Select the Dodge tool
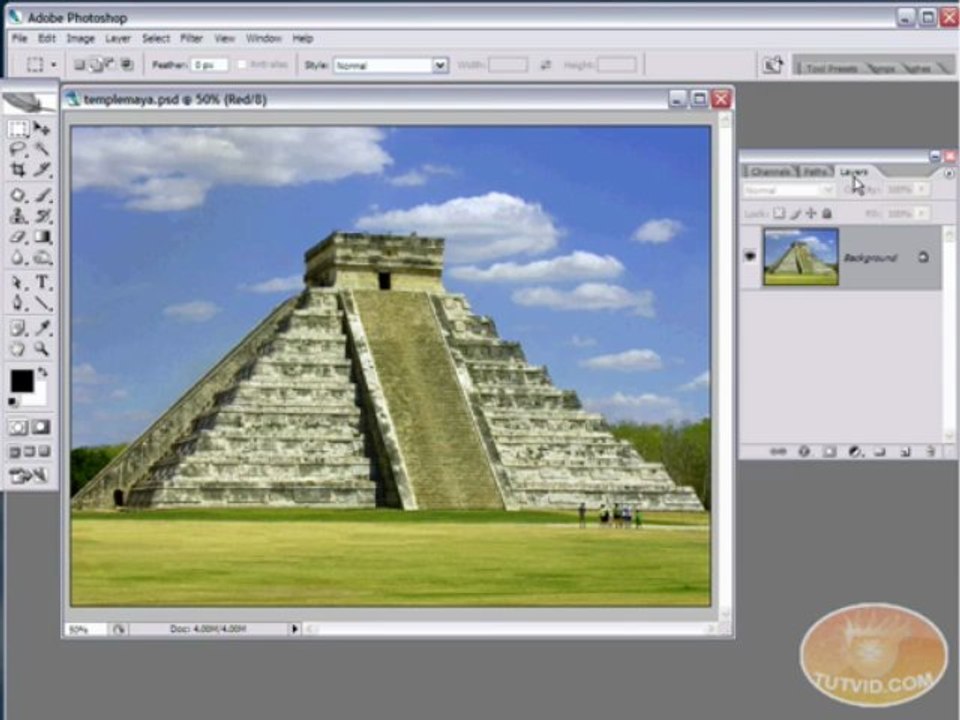The width and height of the screenshot is (960, 720). coord(42,258)
